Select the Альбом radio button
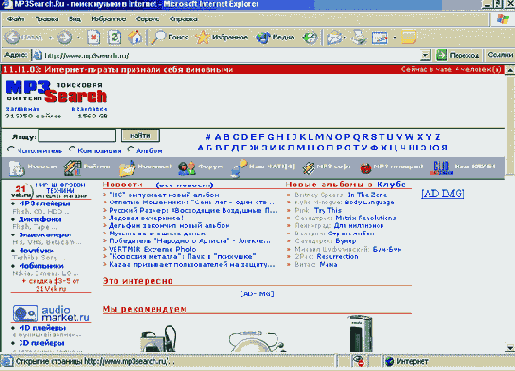Screen dimensions: 515x371 coord(131,149)
